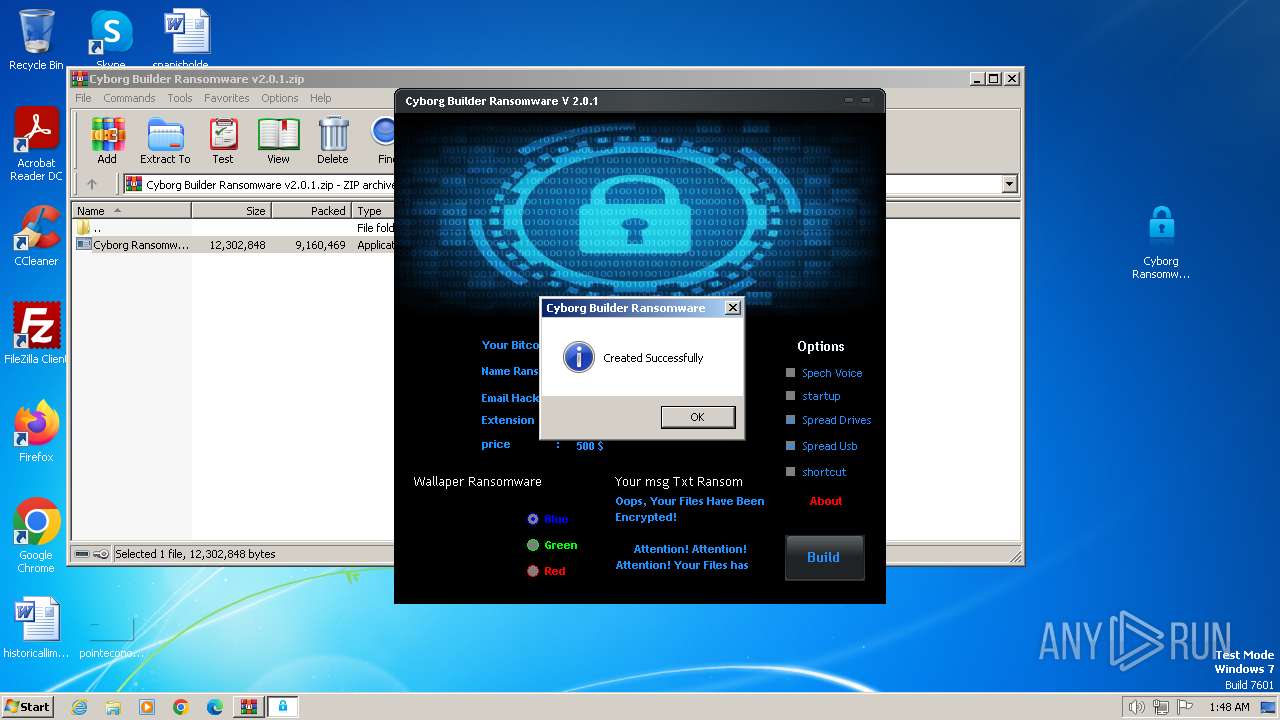Image resolution: width=1280 pixels, height=720 pixels.
Task: Click the volume speaker tray icon
Action: pos(1136,707)
